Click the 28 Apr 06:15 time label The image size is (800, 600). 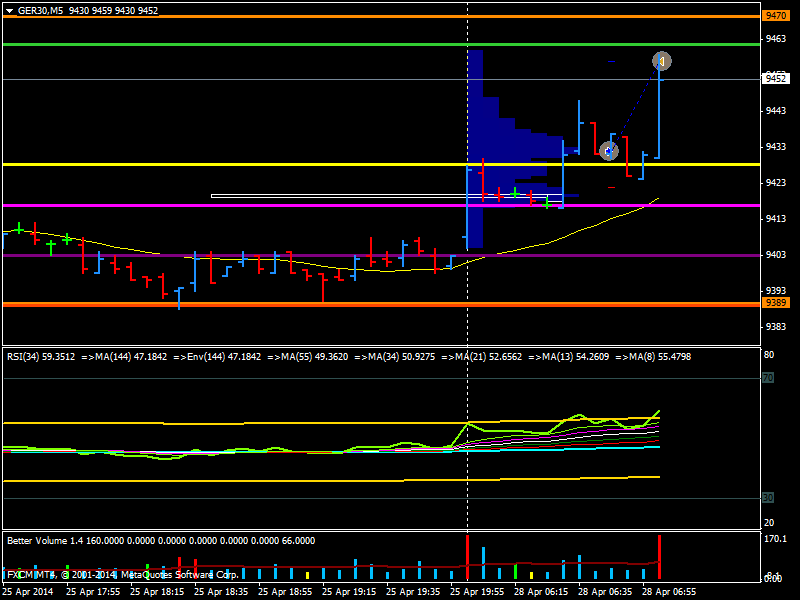click(538, 591)
